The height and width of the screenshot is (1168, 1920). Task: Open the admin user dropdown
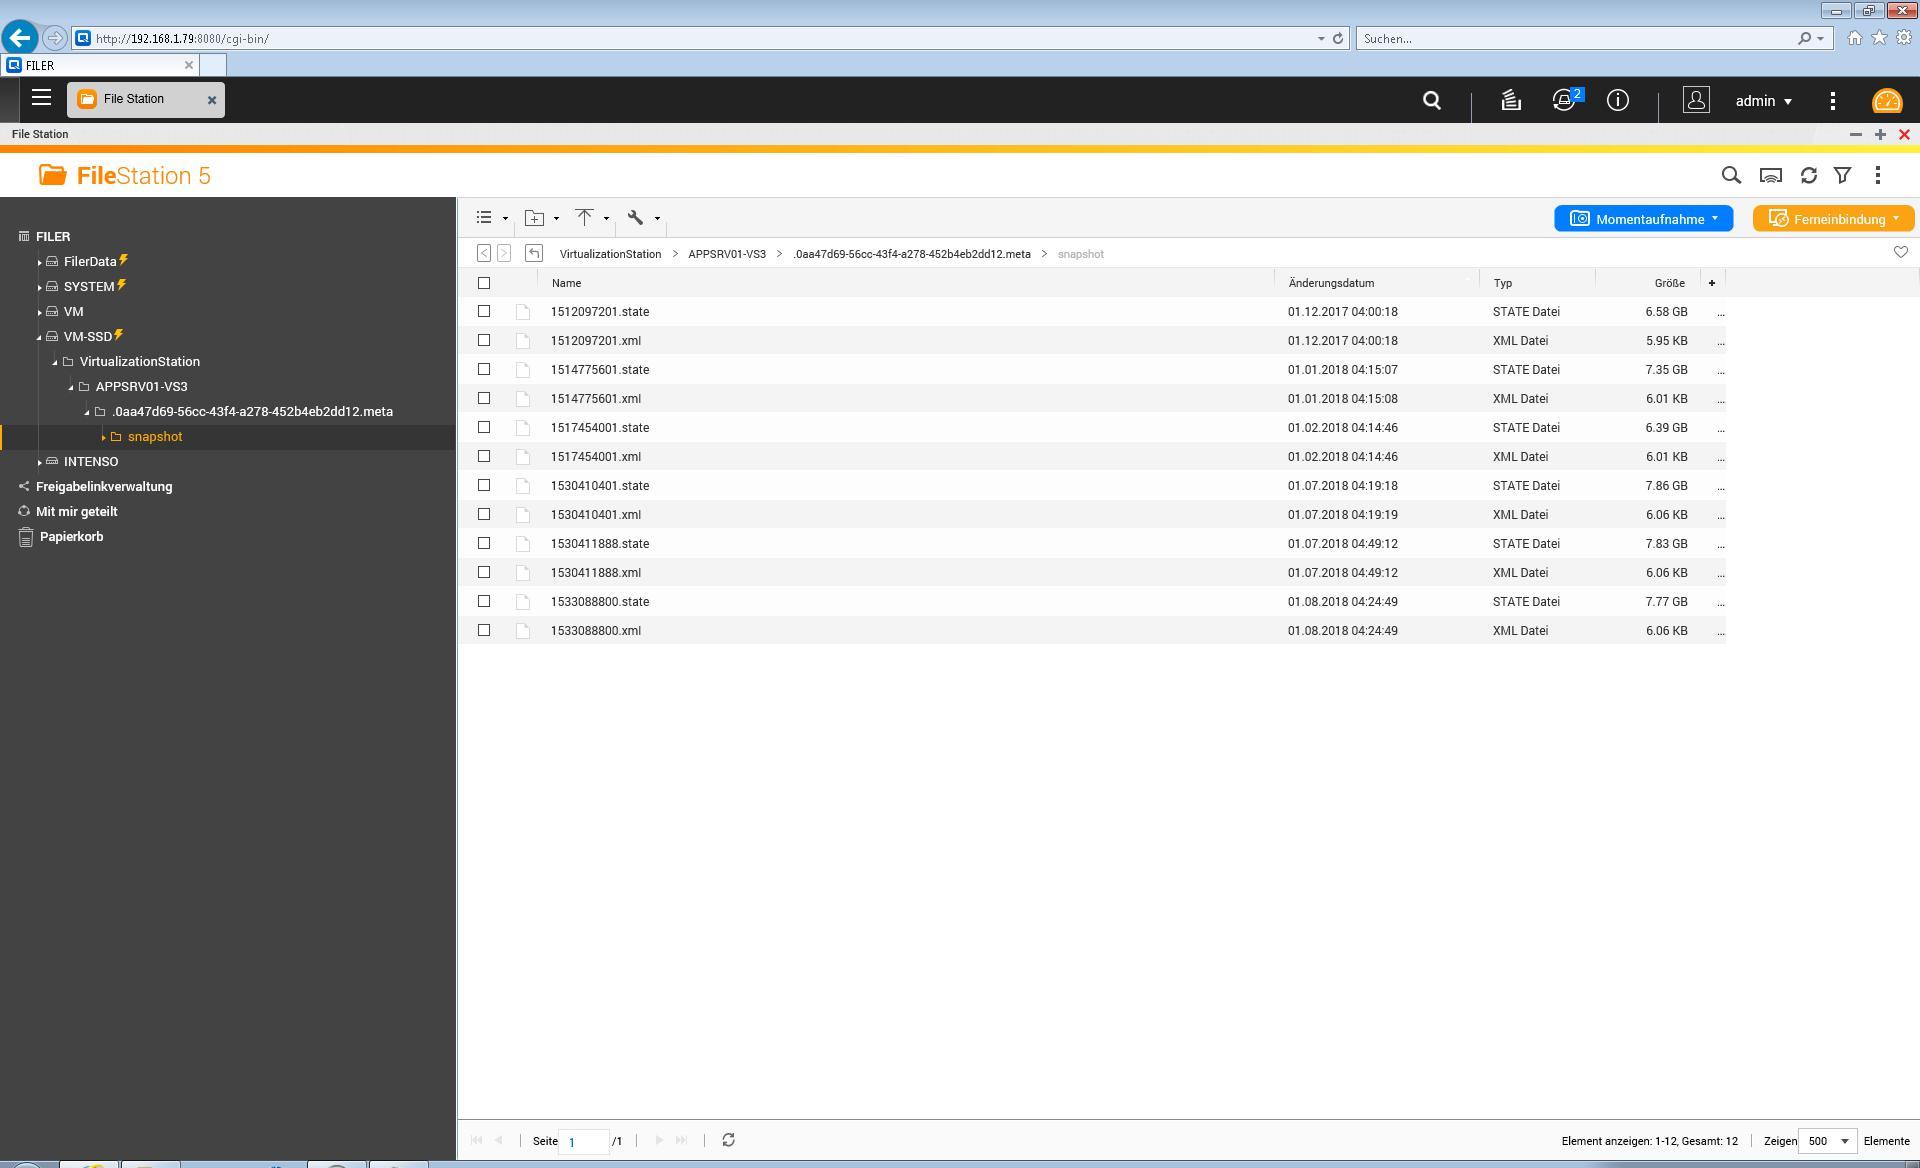tap(1764, 101)
